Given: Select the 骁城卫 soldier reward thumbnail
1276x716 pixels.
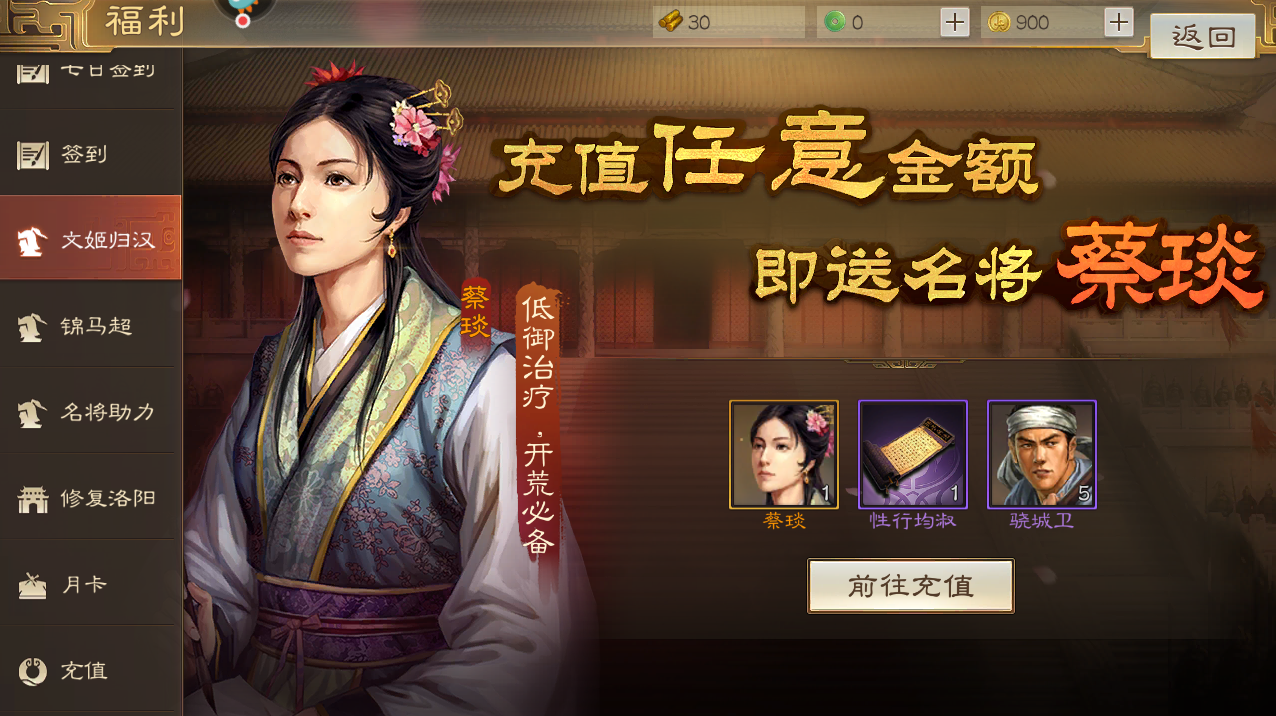Looking at the screenshot, I should click(x=1042, y=454).
